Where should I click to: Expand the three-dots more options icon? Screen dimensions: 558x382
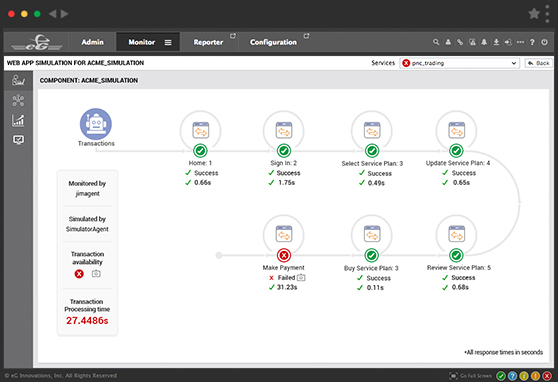(520, 42)
